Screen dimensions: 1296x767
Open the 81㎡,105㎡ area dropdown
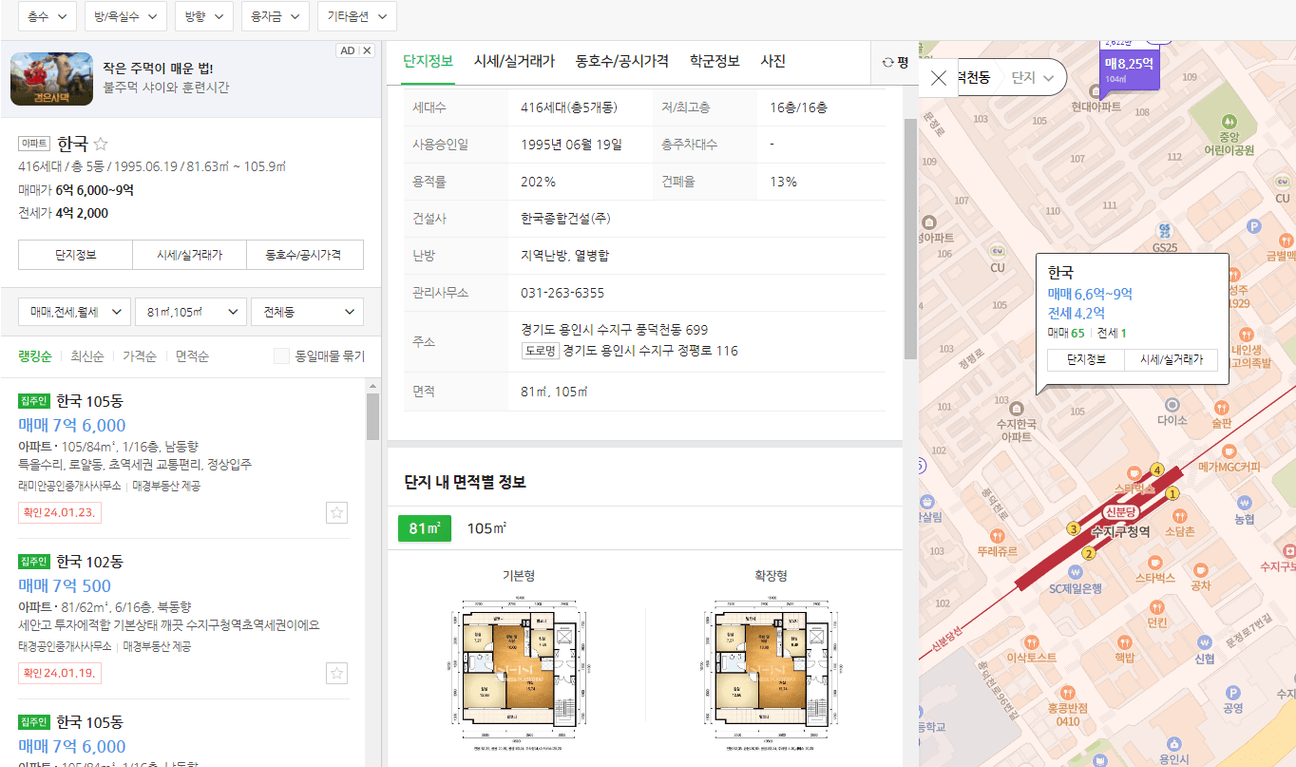point(191,312)
